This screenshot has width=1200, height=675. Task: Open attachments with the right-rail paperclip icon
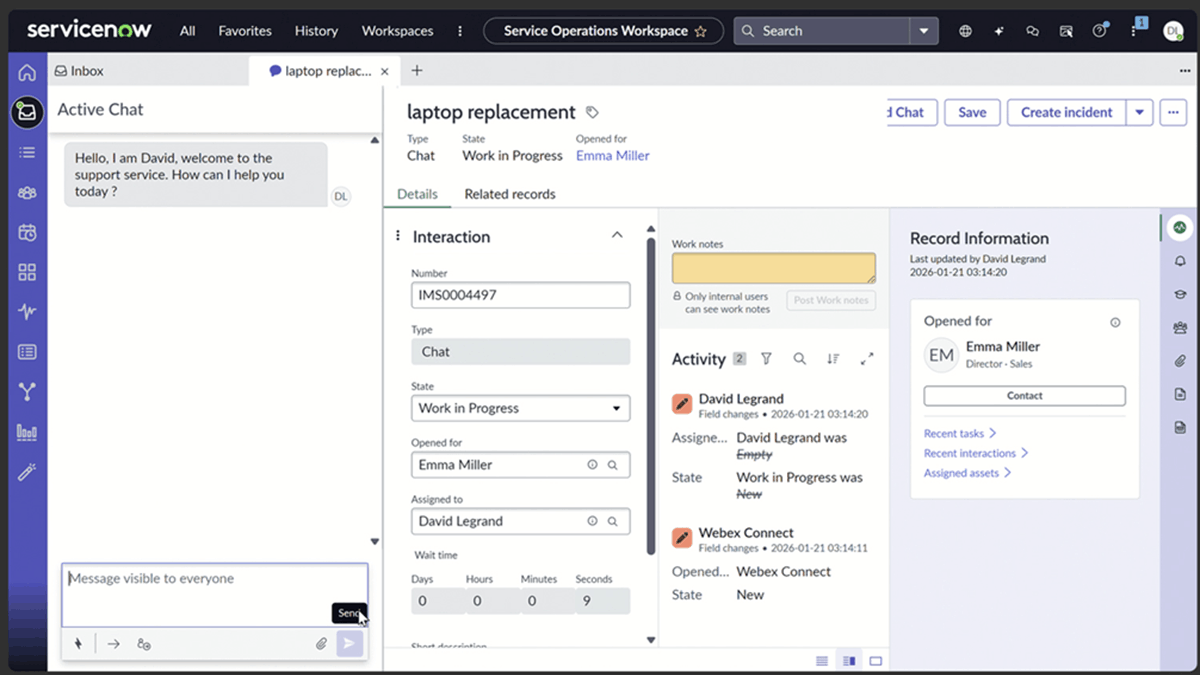tap(1181, 361)
